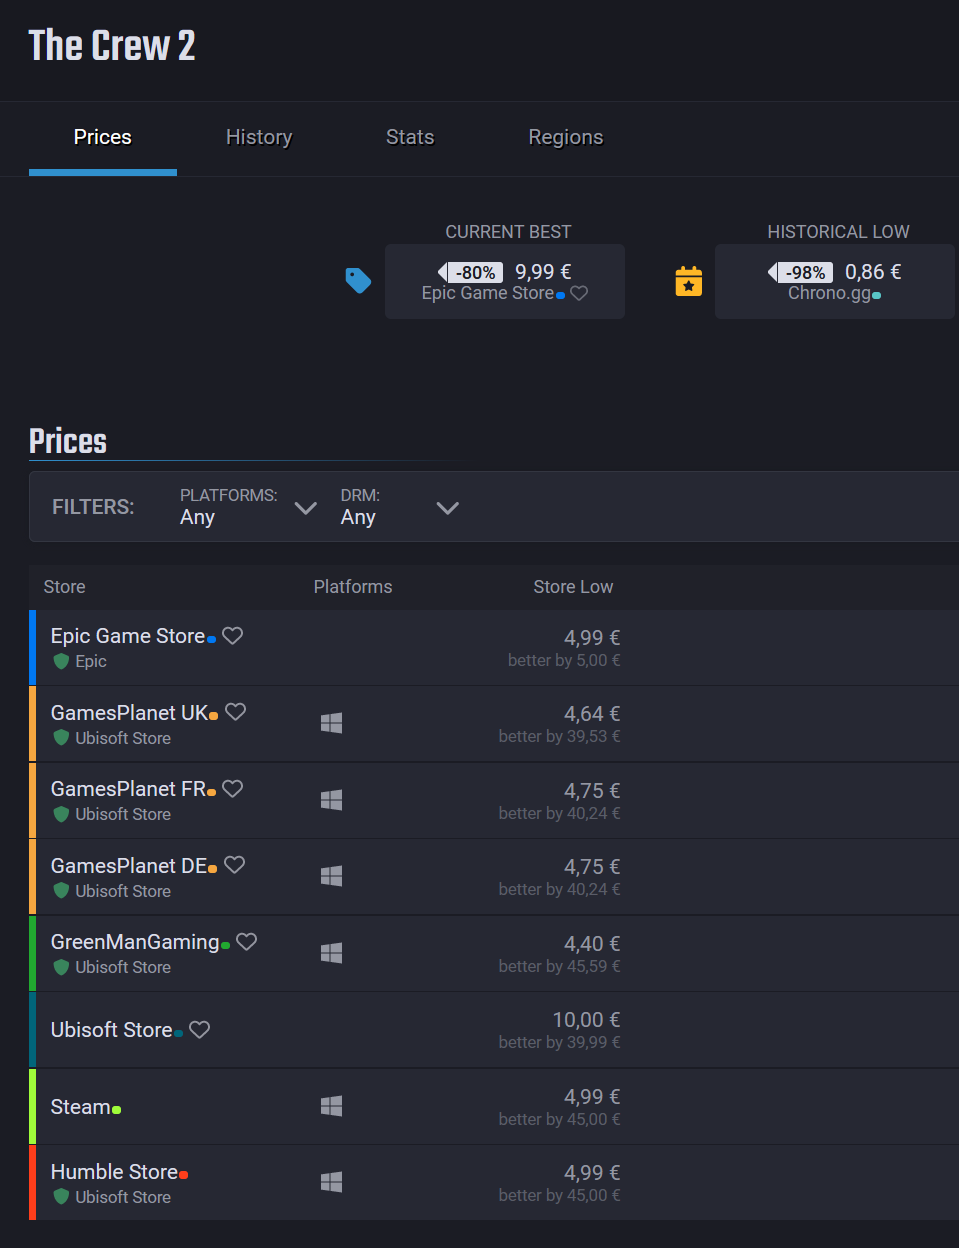Click the -80% discount badge
This screenshot has height=1248, width=959.
[x=471, y=272]
